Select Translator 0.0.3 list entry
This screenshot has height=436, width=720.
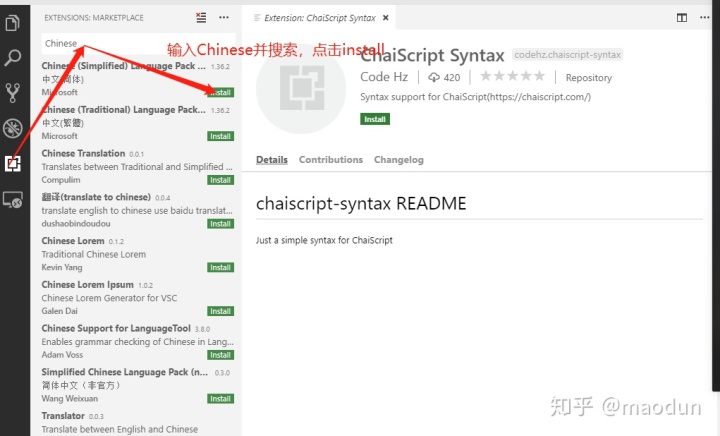tap(136, 423)
